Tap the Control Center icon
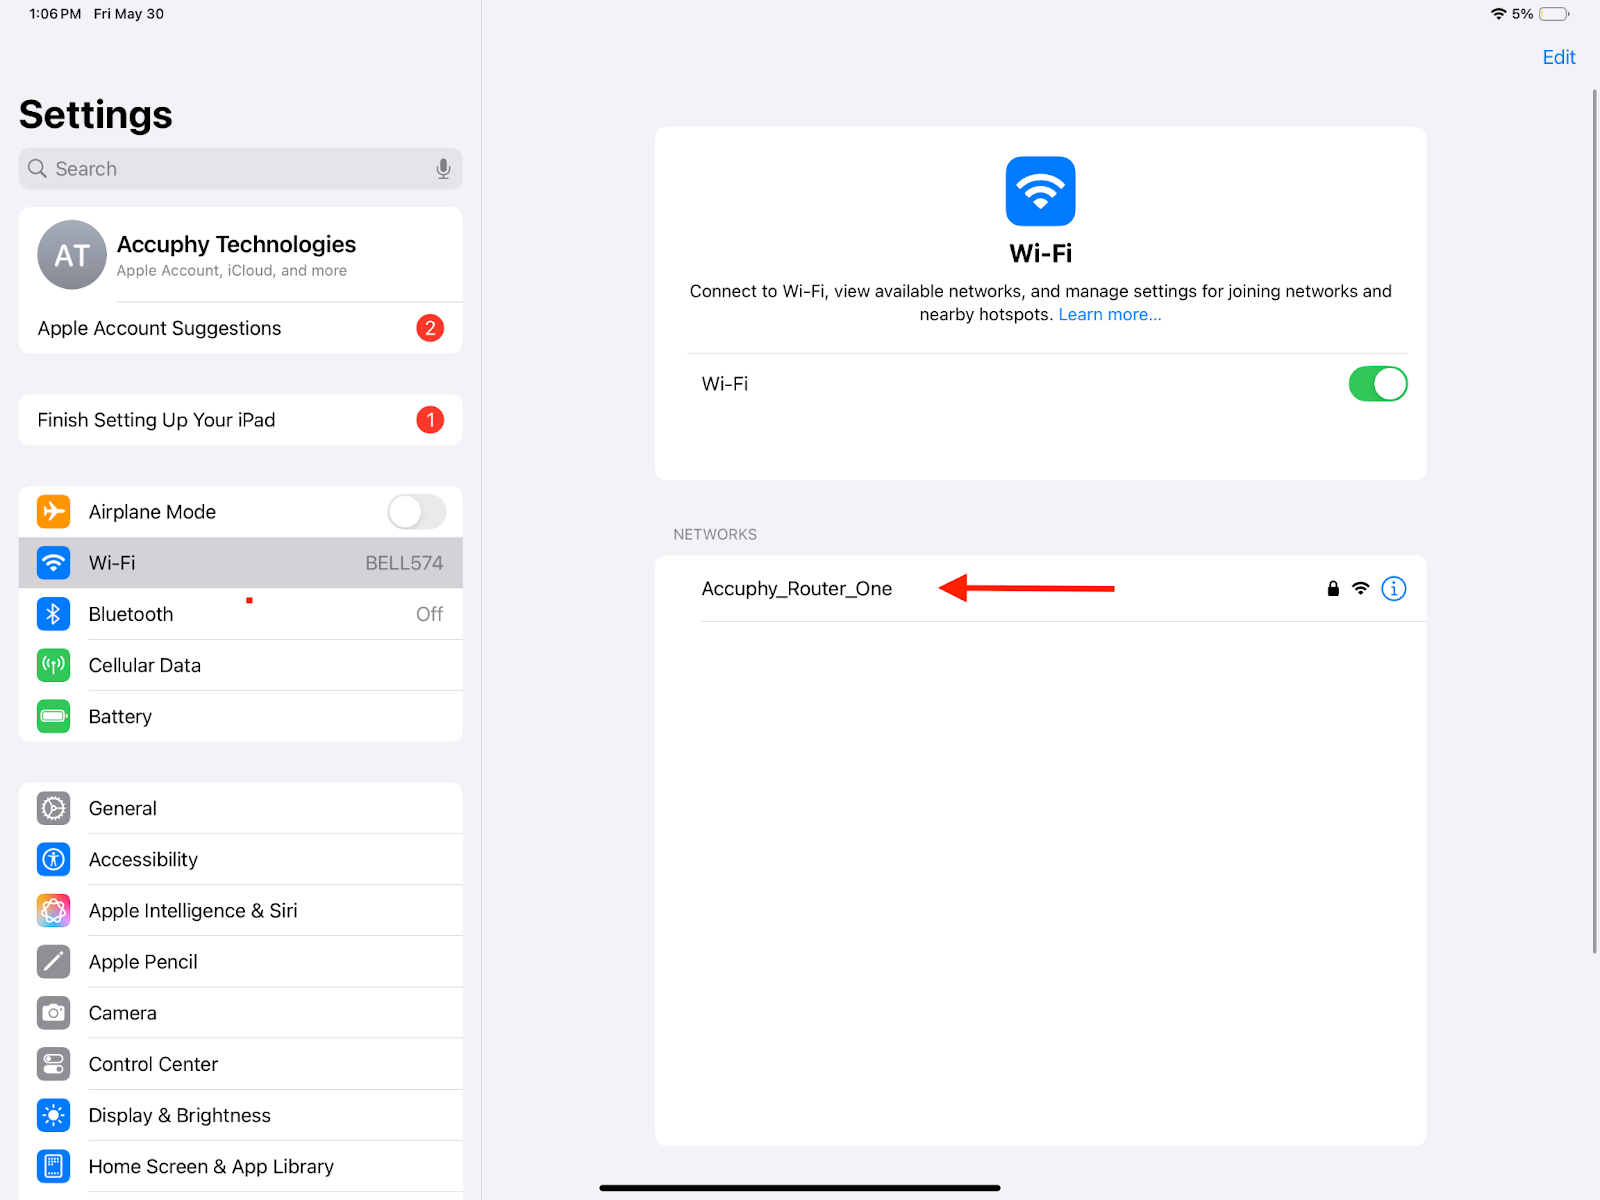The height and width of the screenshot is (1200, 1600). [x=54, y=1064]
